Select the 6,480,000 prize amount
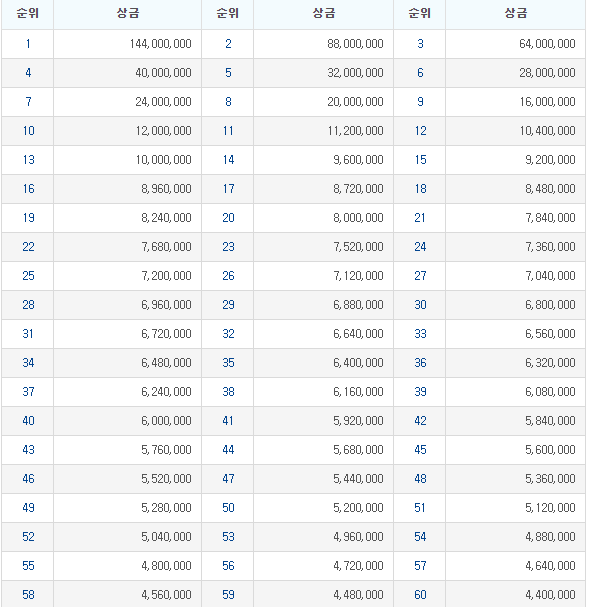Viewport: 589px width, 607px height. 166,363
